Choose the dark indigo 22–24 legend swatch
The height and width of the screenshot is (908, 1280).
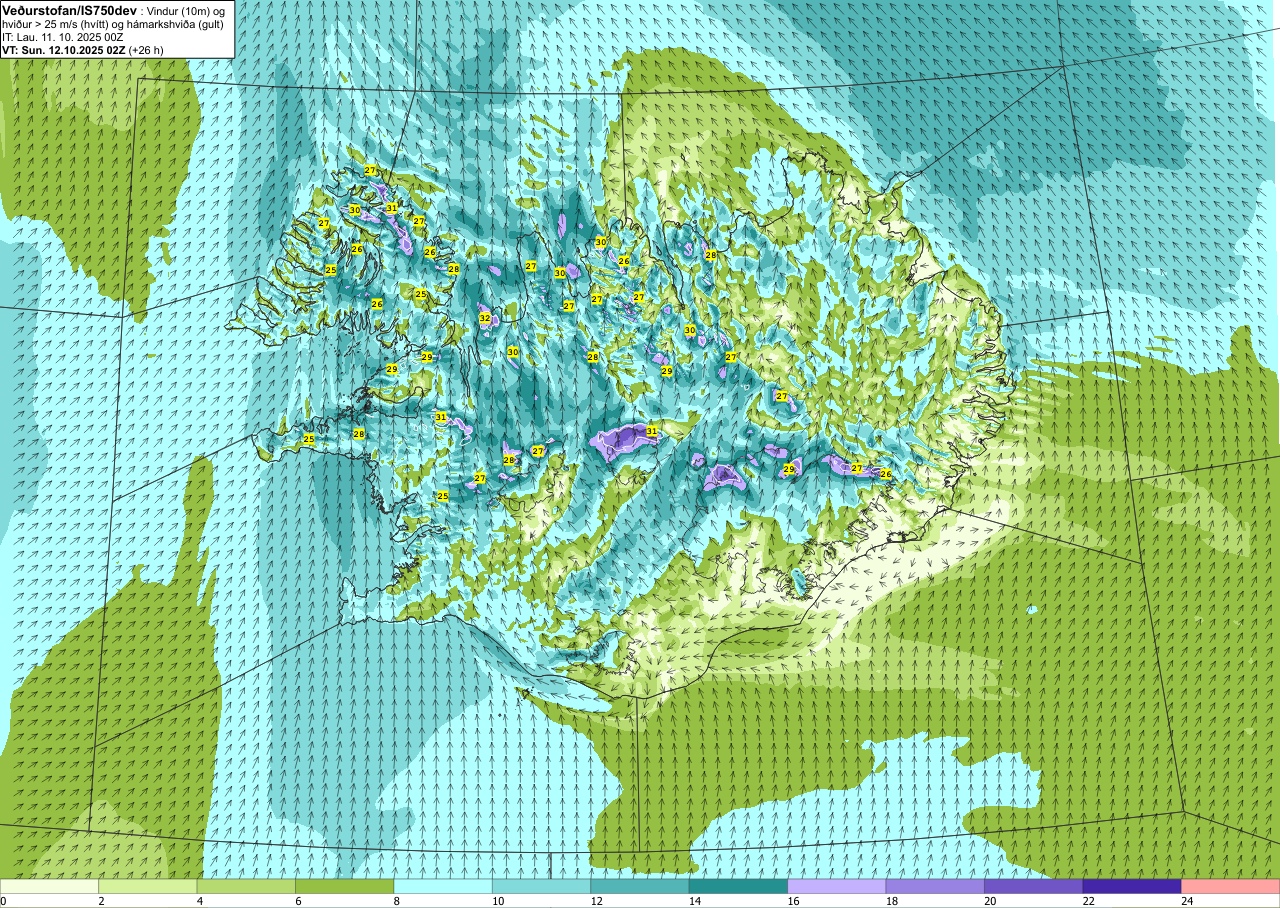tap(1132, 887)
